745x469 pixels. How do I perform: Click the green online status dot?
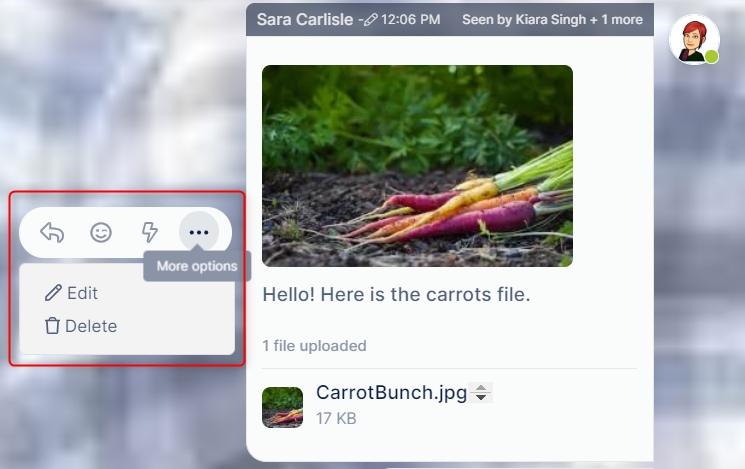point(711,57)
